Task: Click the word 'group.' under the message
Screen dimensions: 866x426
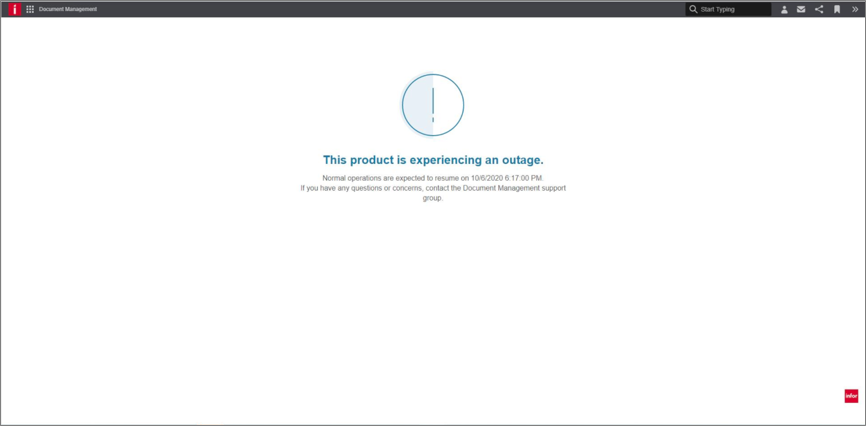Action: coord(433,198)
